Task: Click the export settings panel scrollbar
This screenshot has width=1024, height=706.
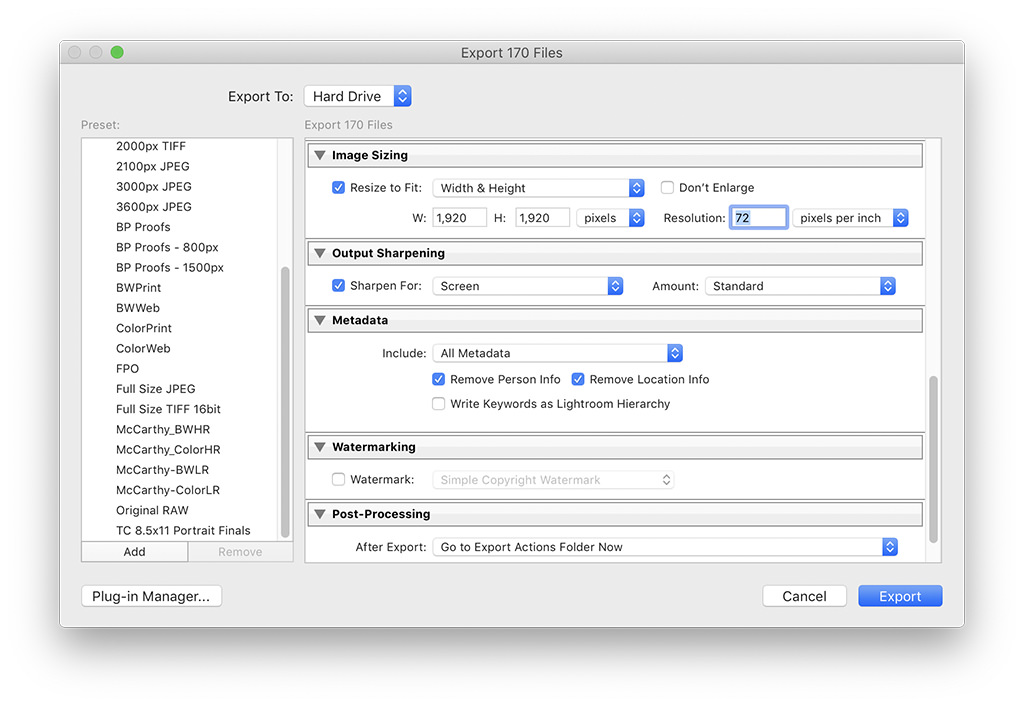Action: point(933,459)
